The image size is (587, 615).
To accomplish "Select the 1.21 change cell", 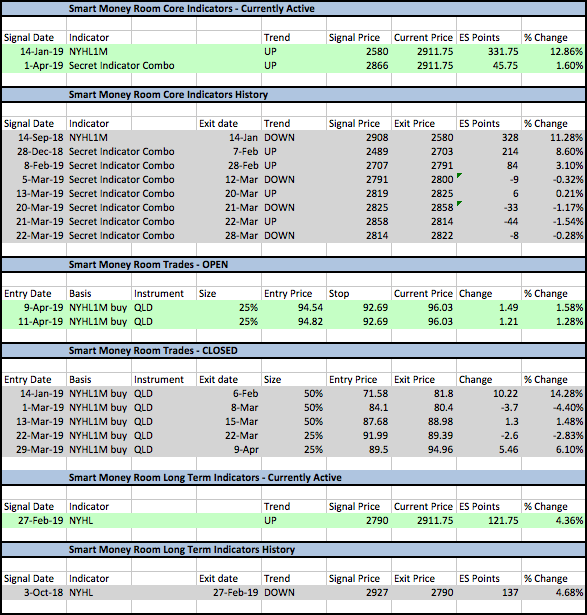I will pyautogui.click(x=509, y=322).
